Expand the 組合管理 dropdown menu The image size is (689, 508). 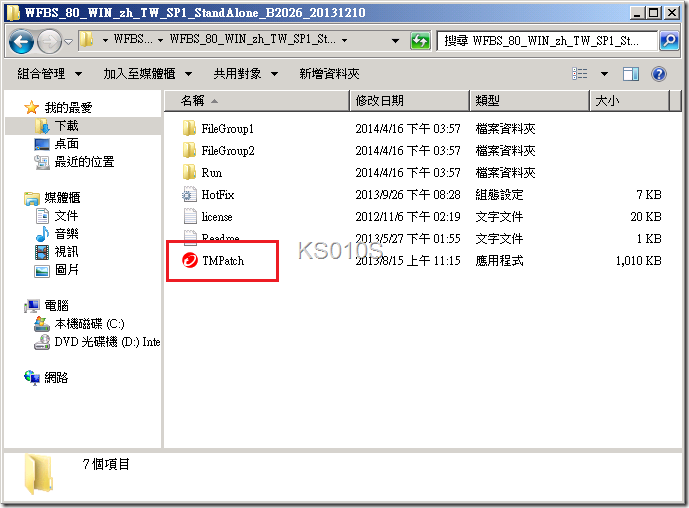pyautogui.click(x=49, y=74)
